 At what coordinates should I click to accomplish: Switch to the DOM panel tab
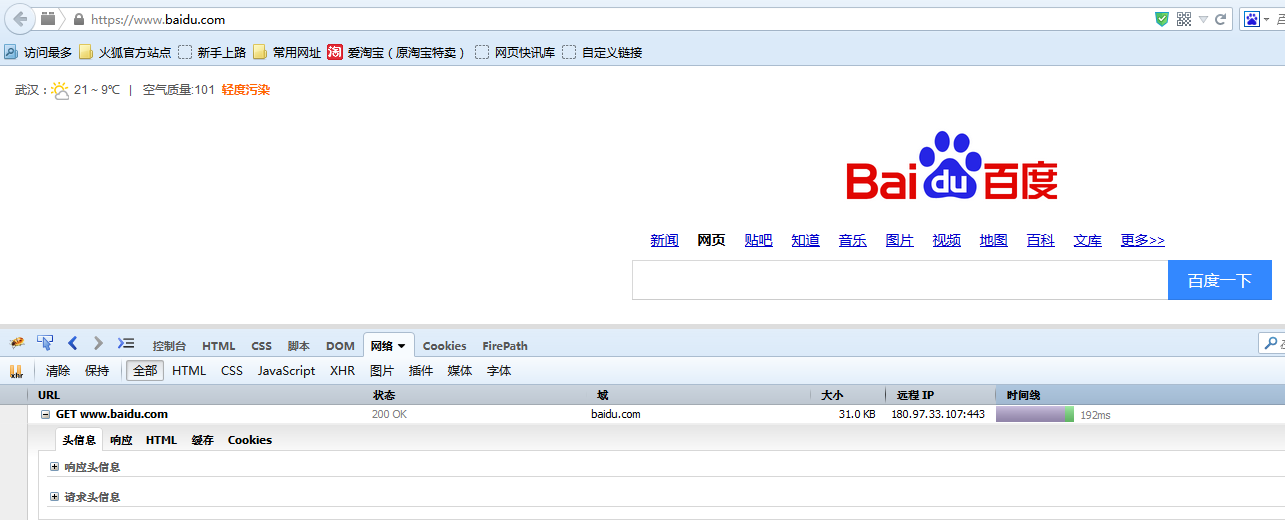click(x=340, y=346)
